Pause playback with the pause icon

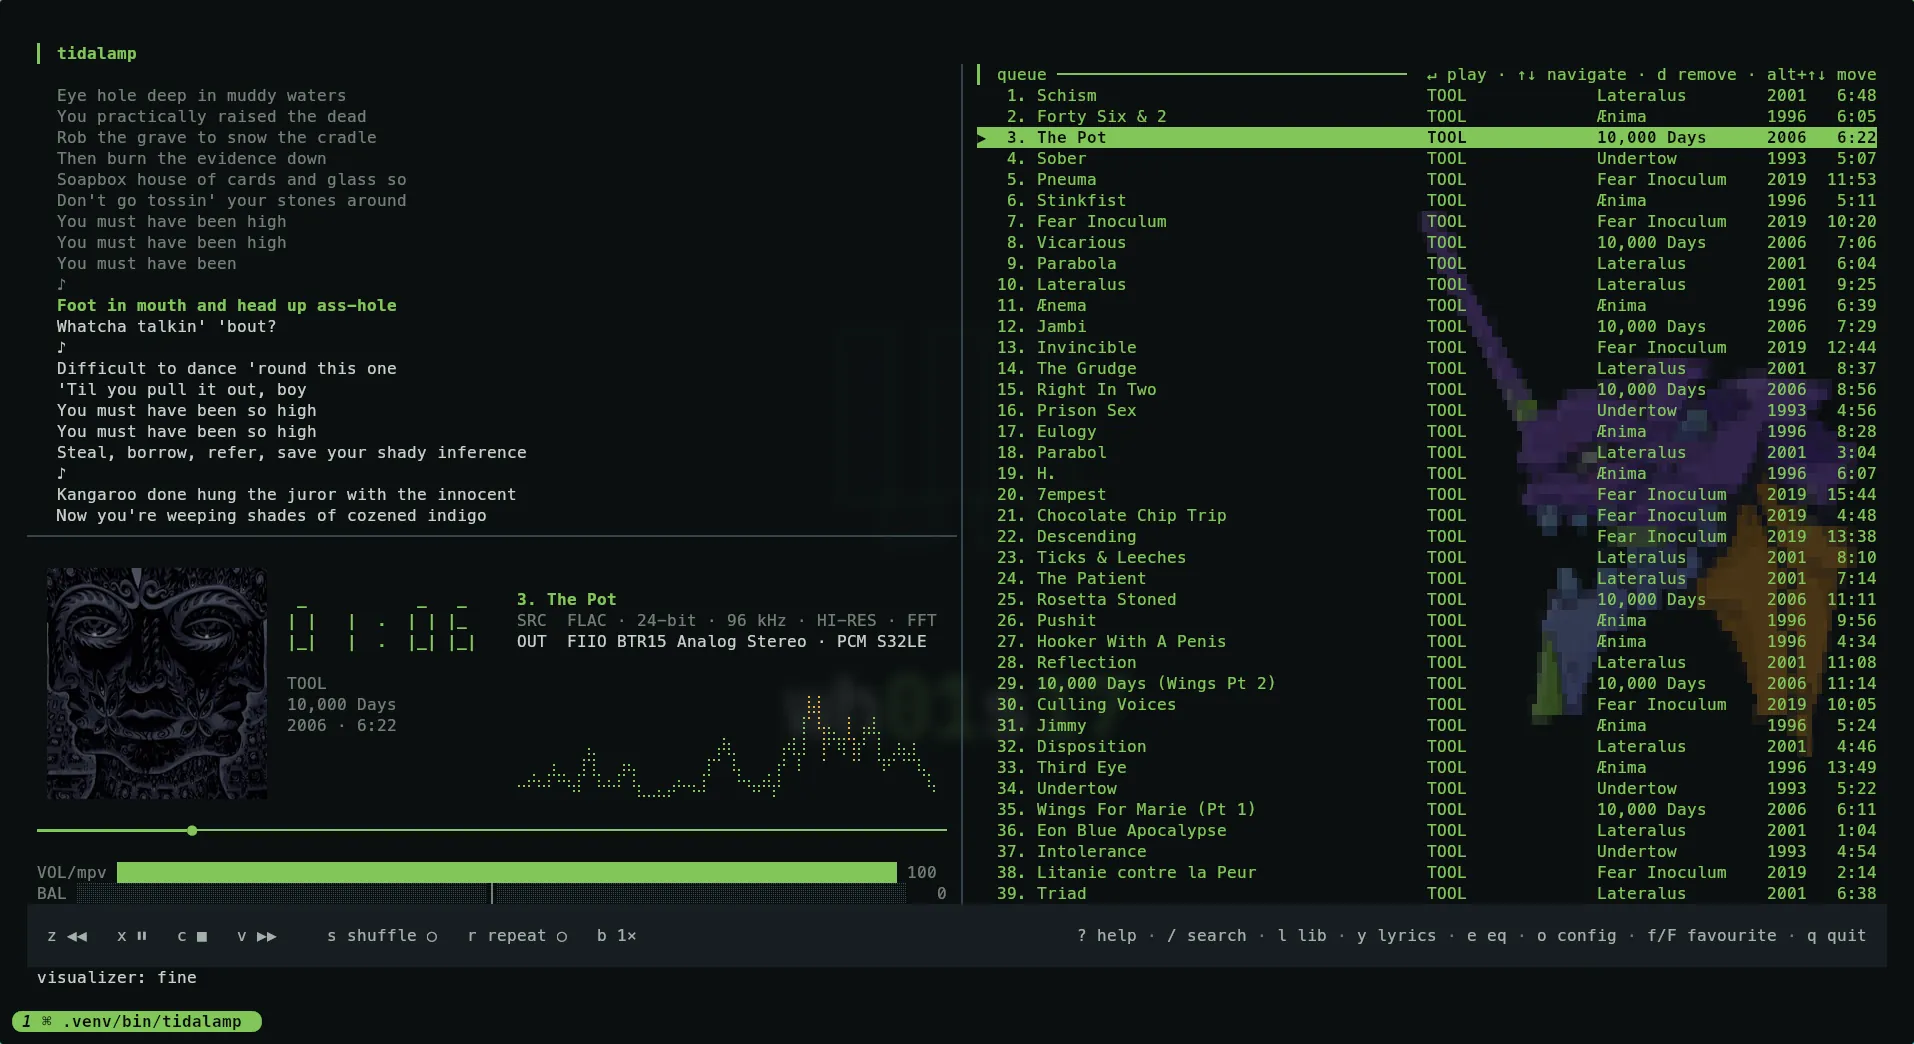(141, 936)
